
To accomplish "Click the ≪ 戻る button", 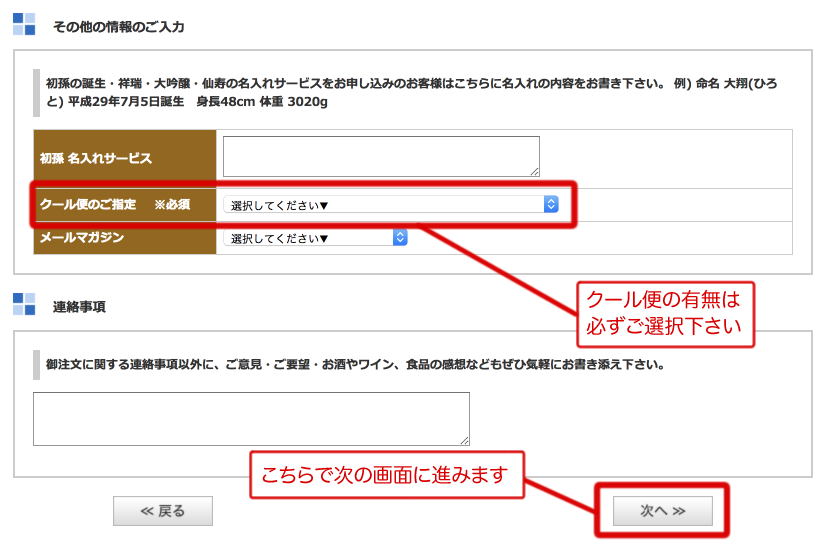I will pos(163,511).
